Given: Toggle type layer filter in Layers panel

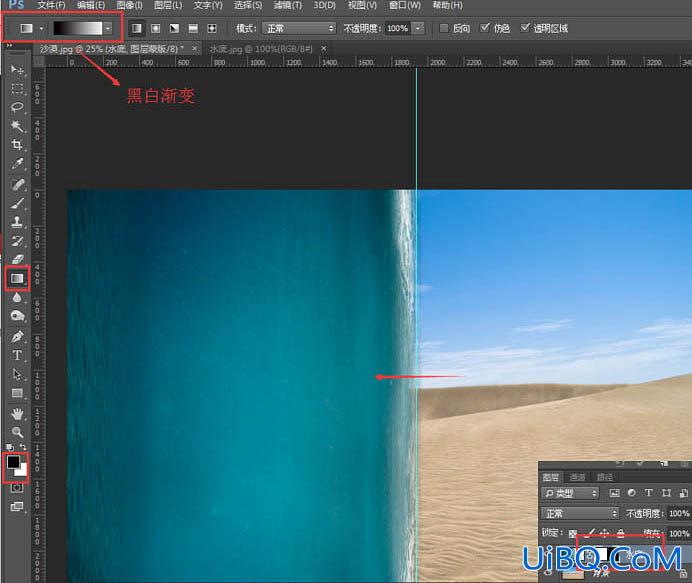Looking at the screenshot, I should click(648, 493).
